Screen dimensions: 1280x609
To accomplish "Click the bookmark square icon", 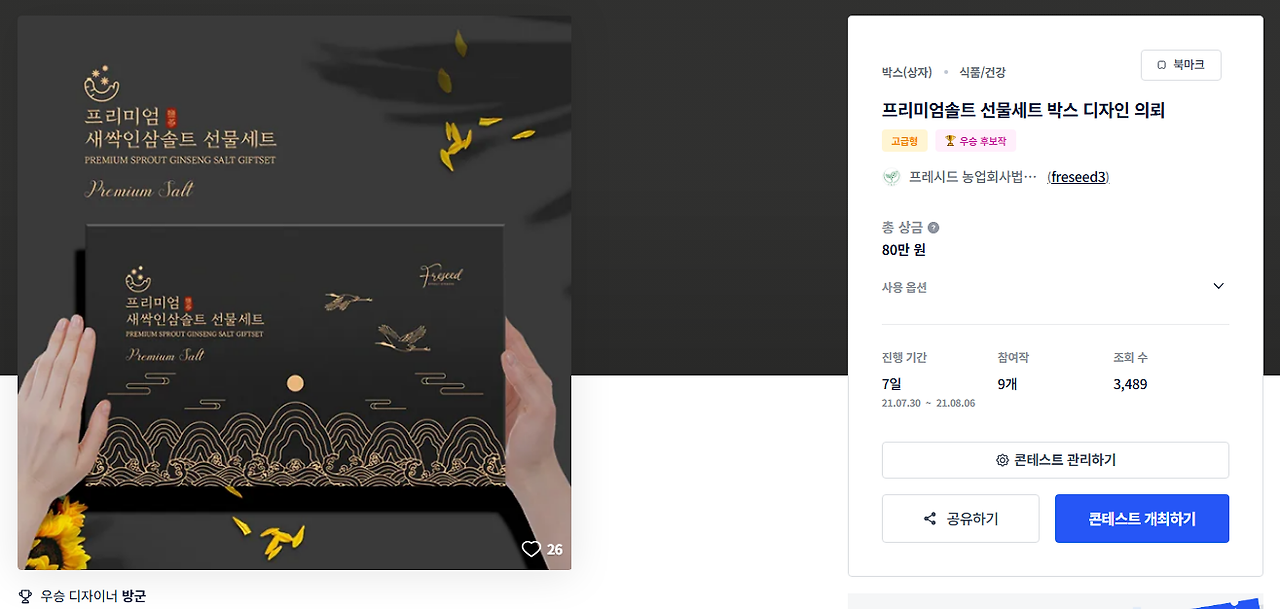I will [1161, 65].
